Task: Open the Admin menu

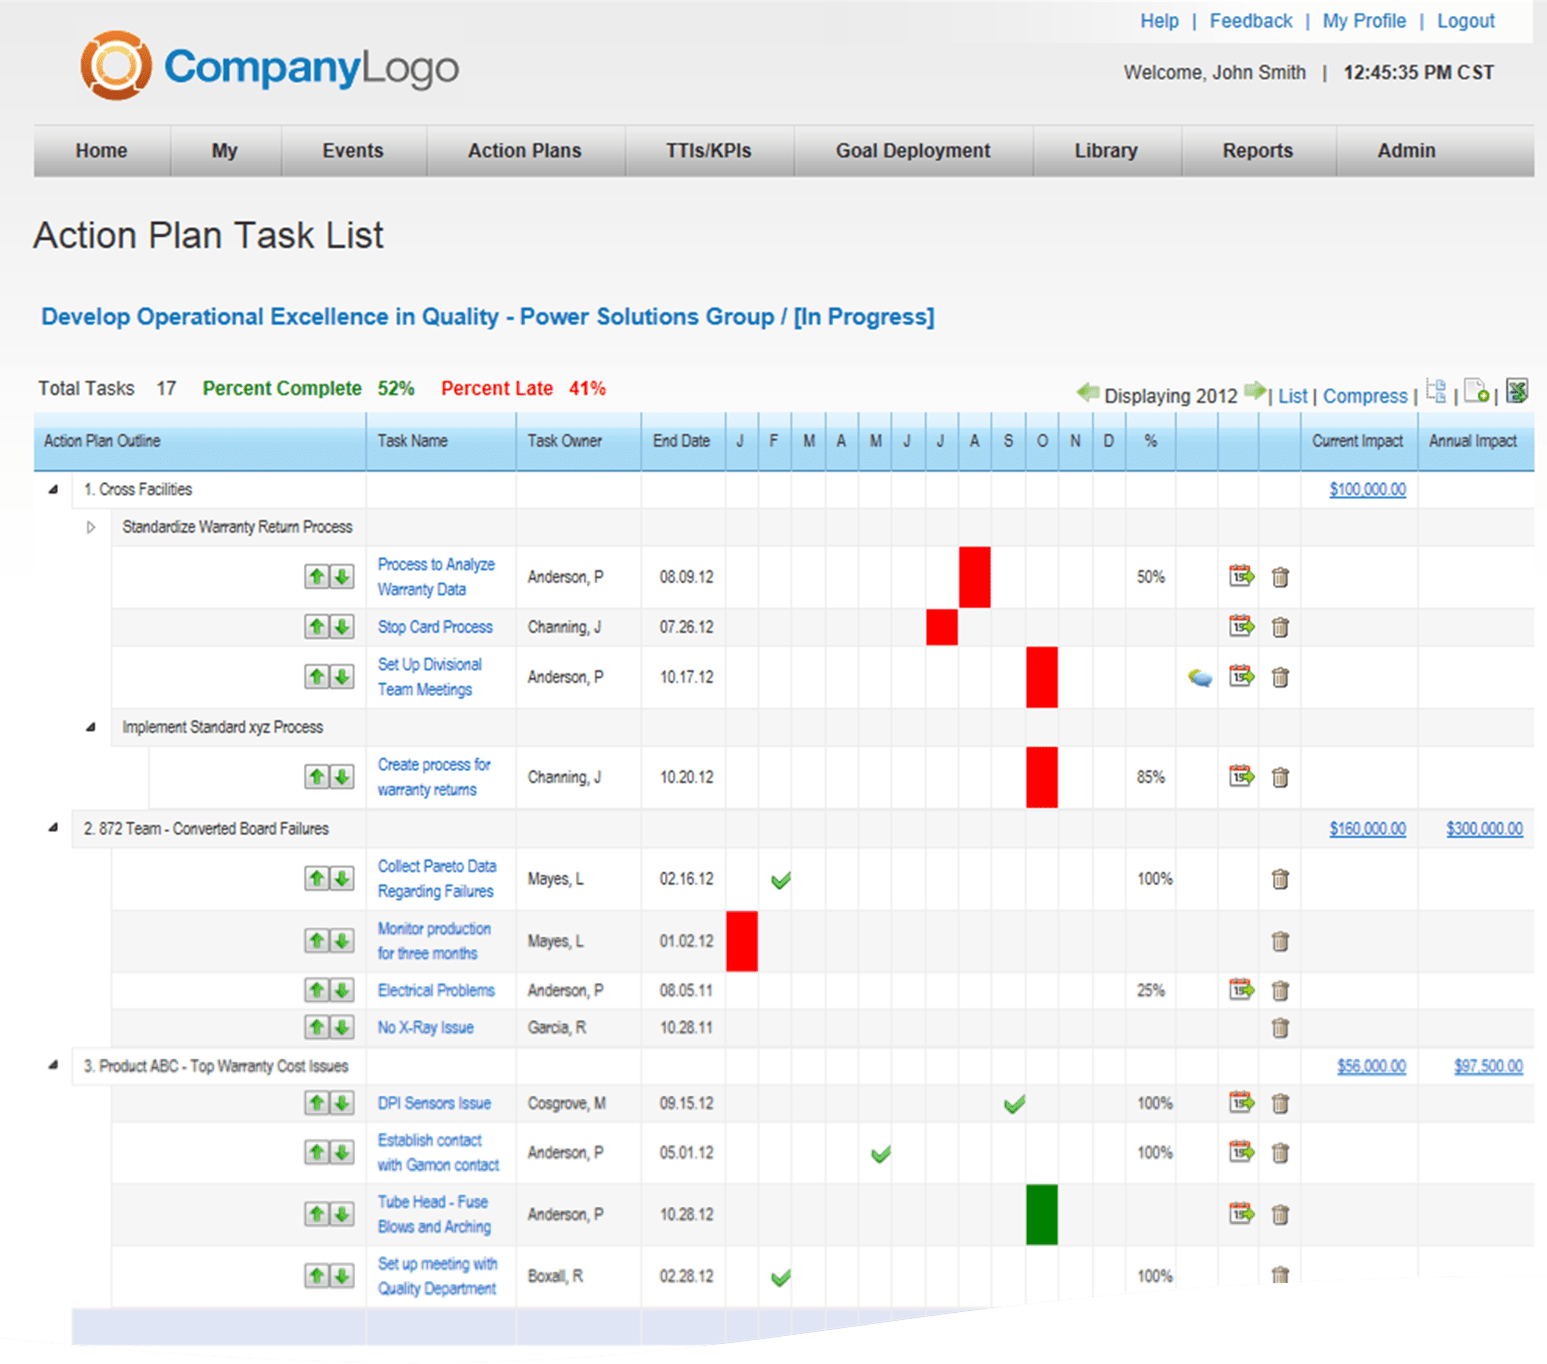Action: pyautogui.click(x=1405, y=151)
